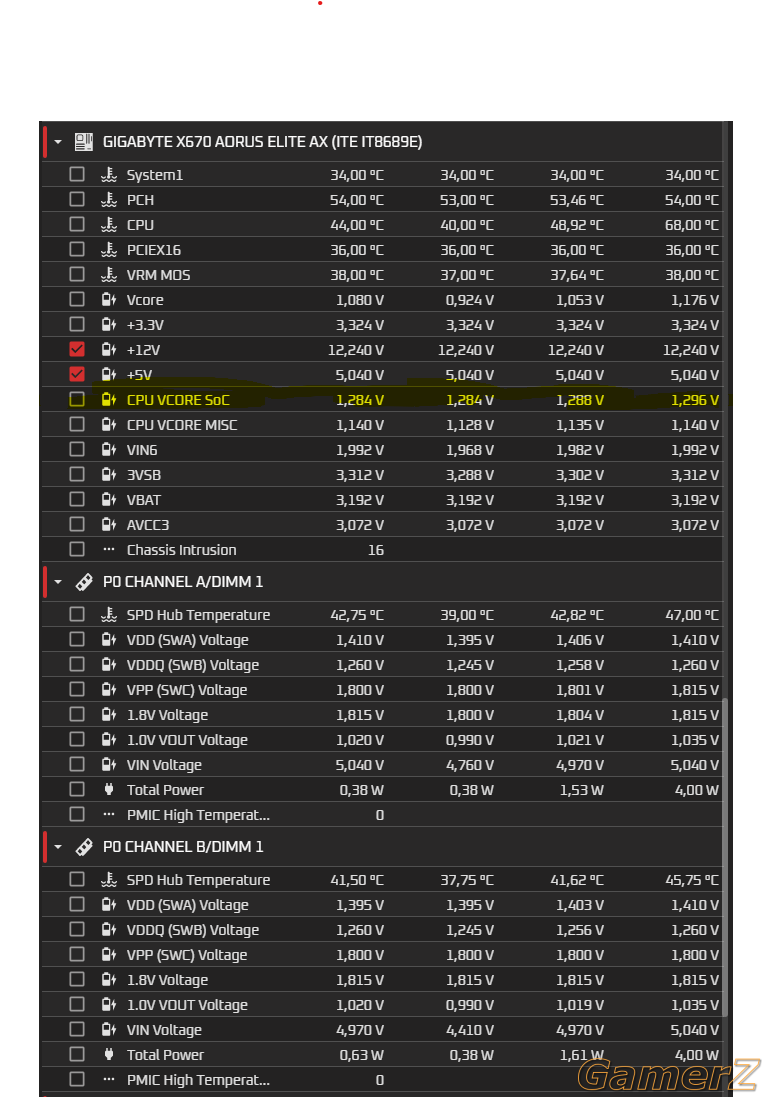Viewport: 762px width, 1097px height.
Task: Uncheck the +5V sensor checkbox
Action: pos(77,374)
